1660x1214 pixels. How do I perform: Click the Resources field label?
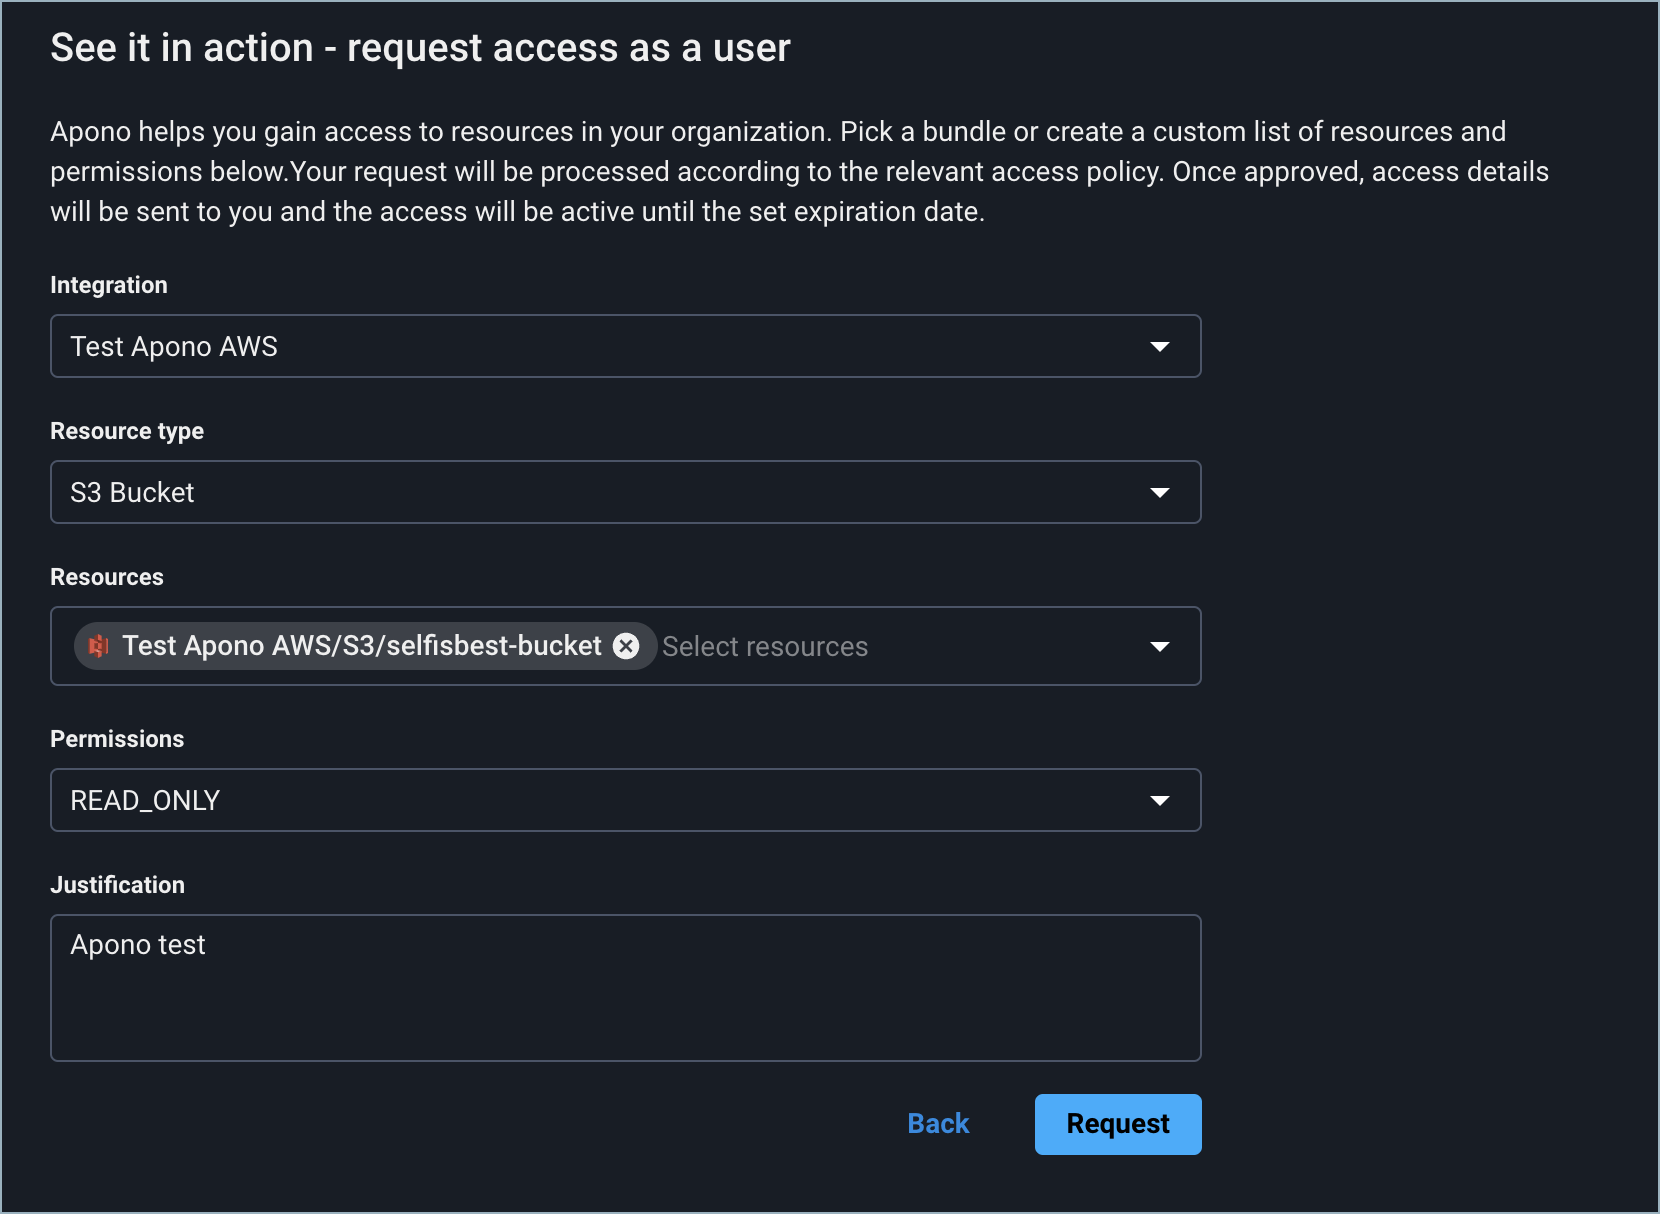[107, 577]
